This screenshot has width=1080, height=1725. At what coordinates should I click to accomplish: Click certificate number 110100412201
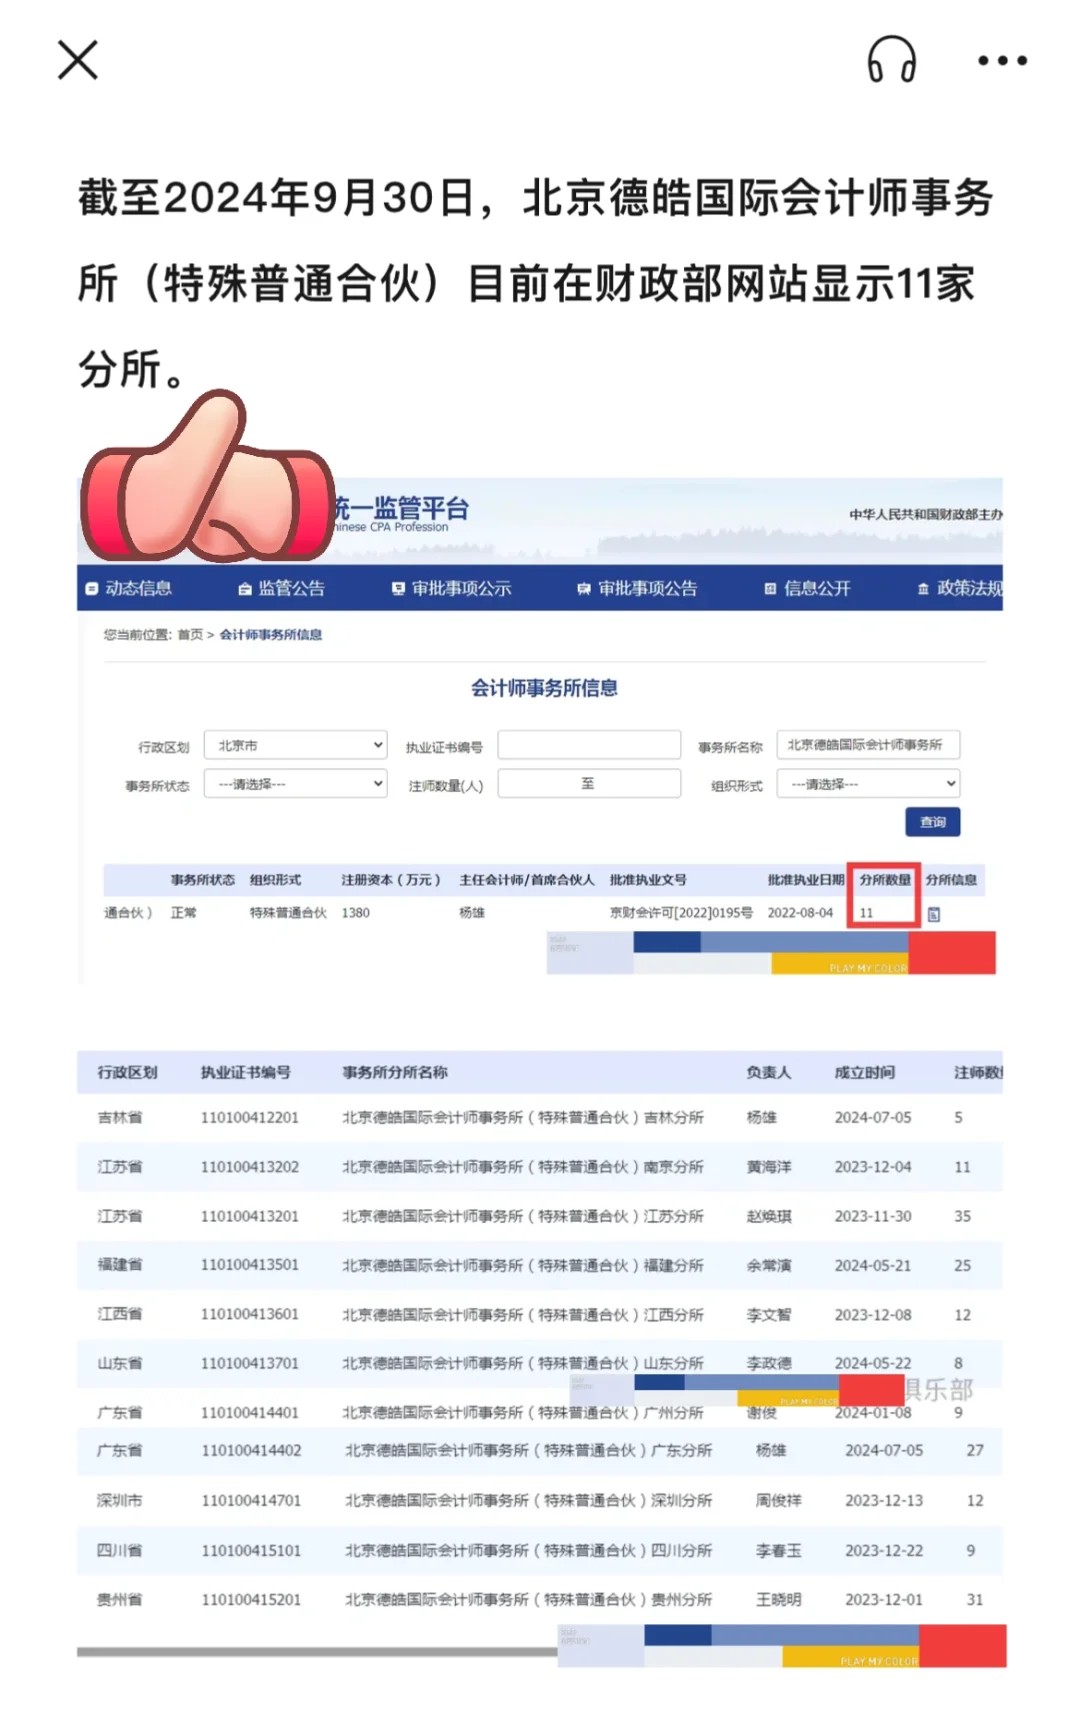[250, 1118]
